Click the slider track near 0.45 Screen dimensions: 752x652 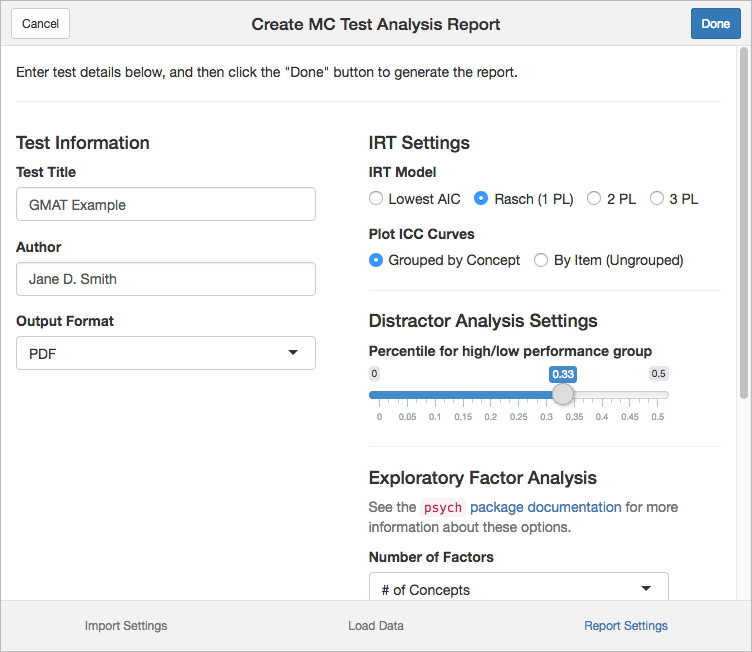click(x=630, y=395)
